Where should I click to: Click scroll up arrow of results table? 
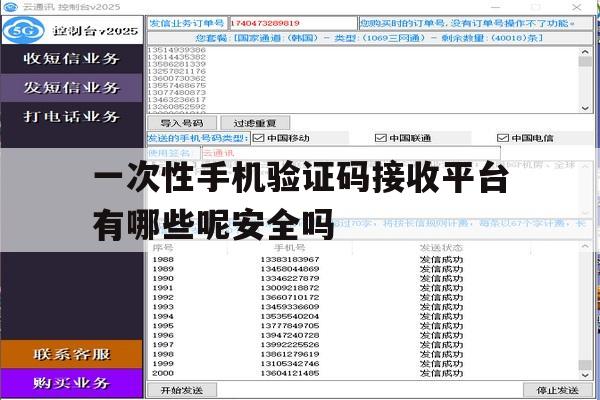585,247
